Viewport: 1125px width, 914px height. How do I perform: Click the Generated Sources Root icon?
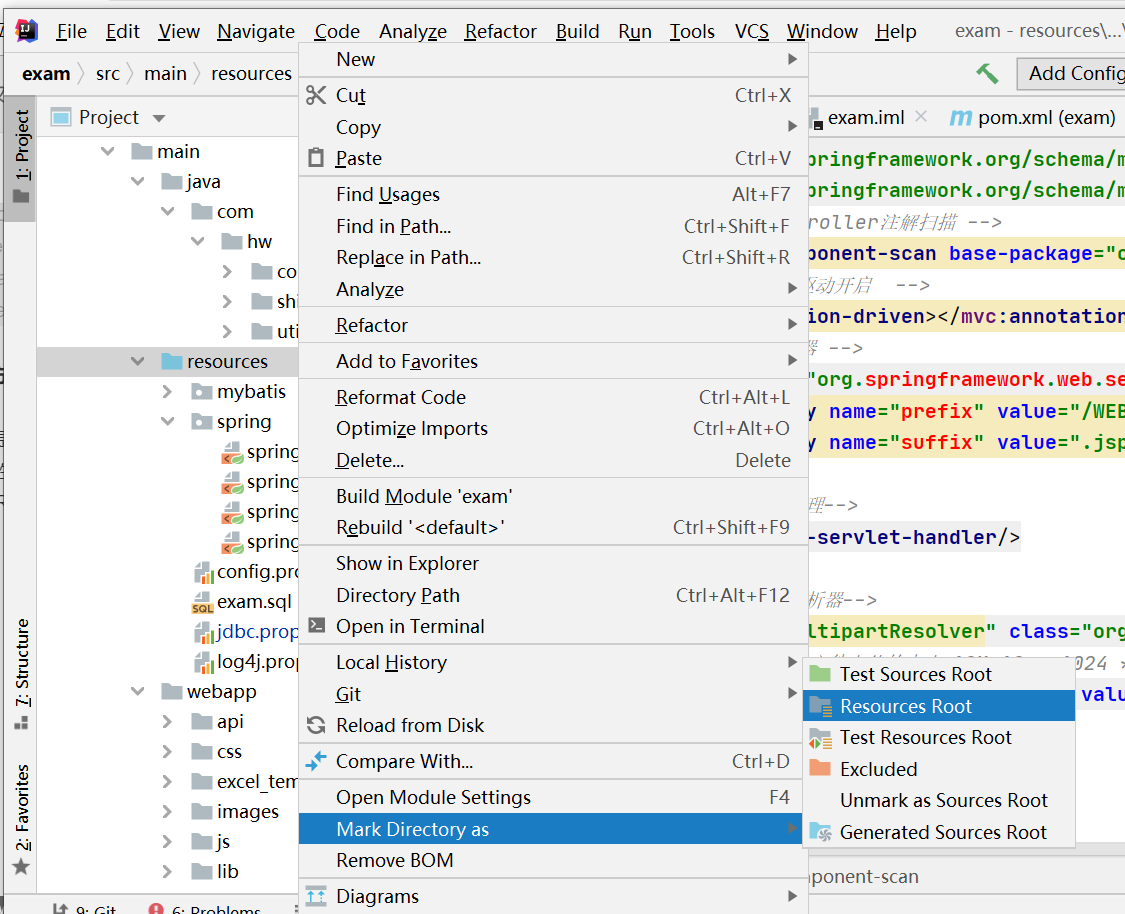820,832
